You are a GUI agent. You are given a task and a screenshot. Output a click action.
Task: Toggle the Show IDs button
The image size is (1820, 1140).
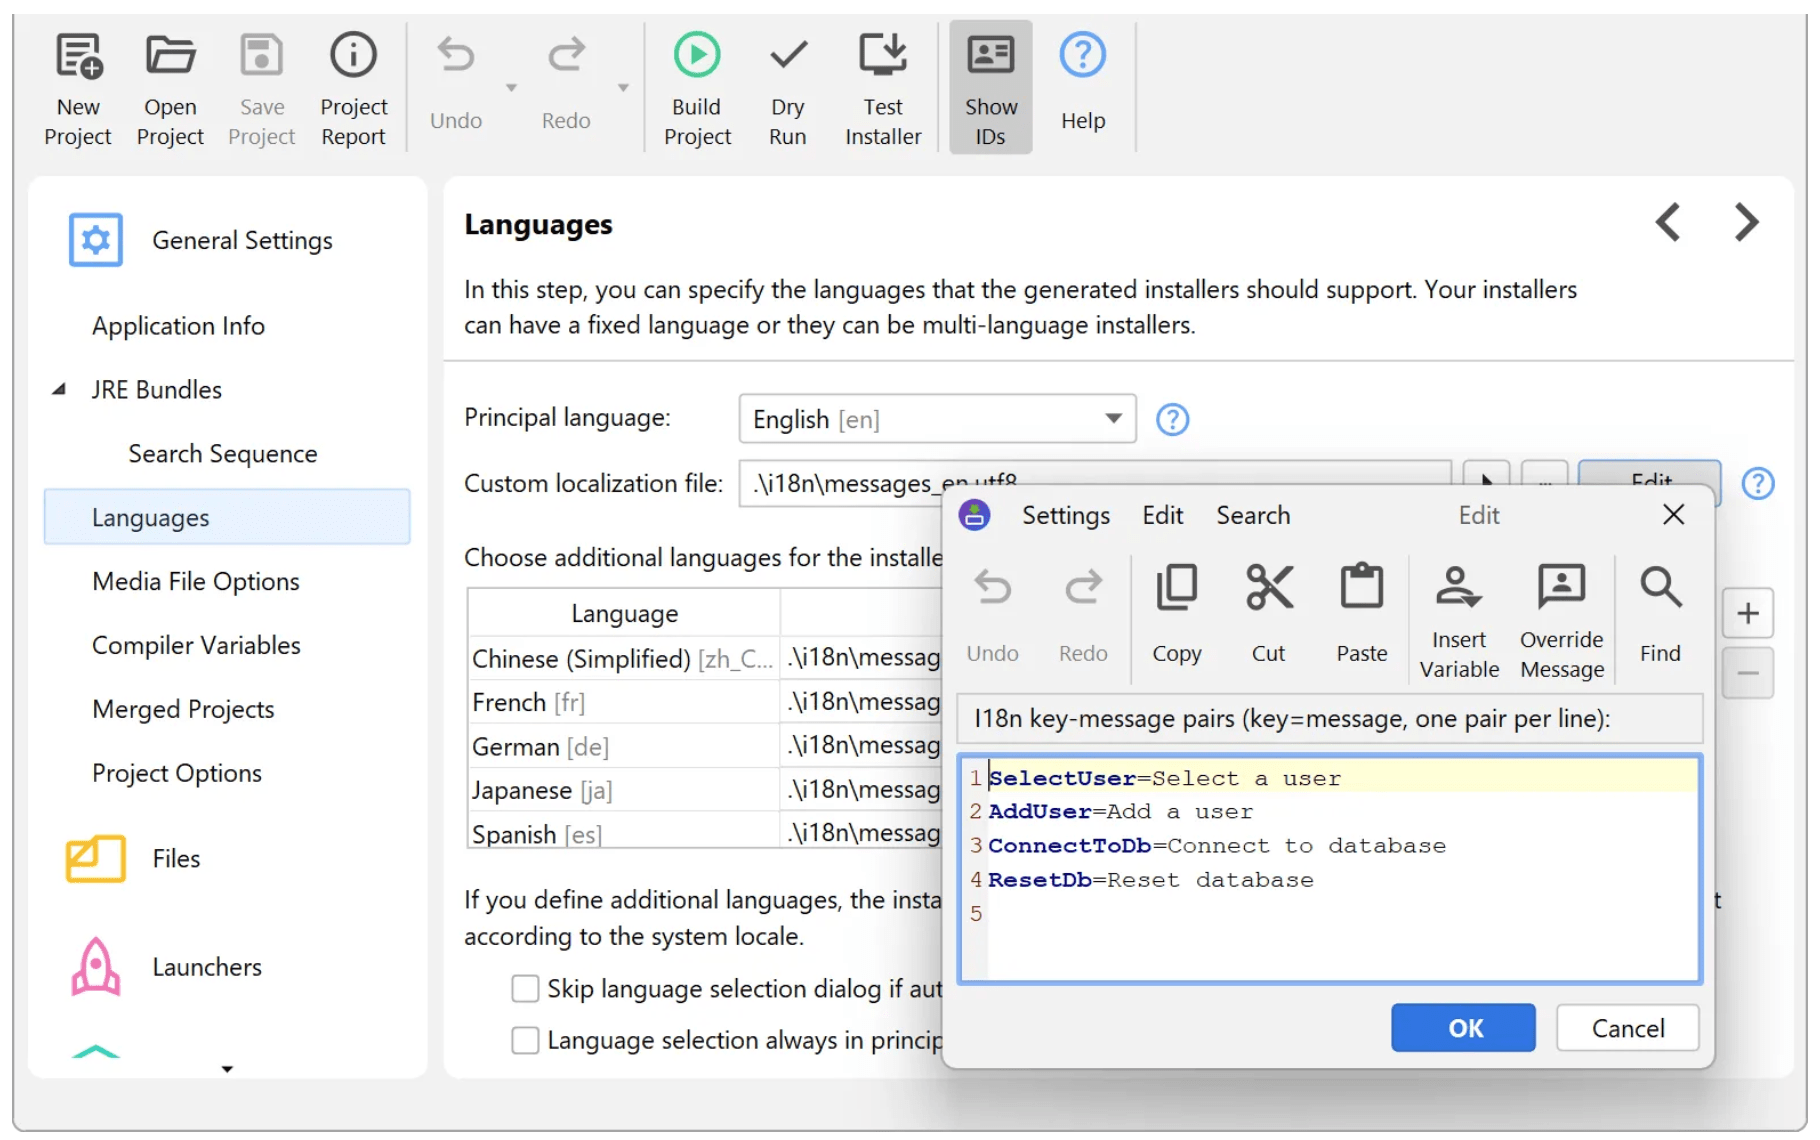click(x=990, y=88)
